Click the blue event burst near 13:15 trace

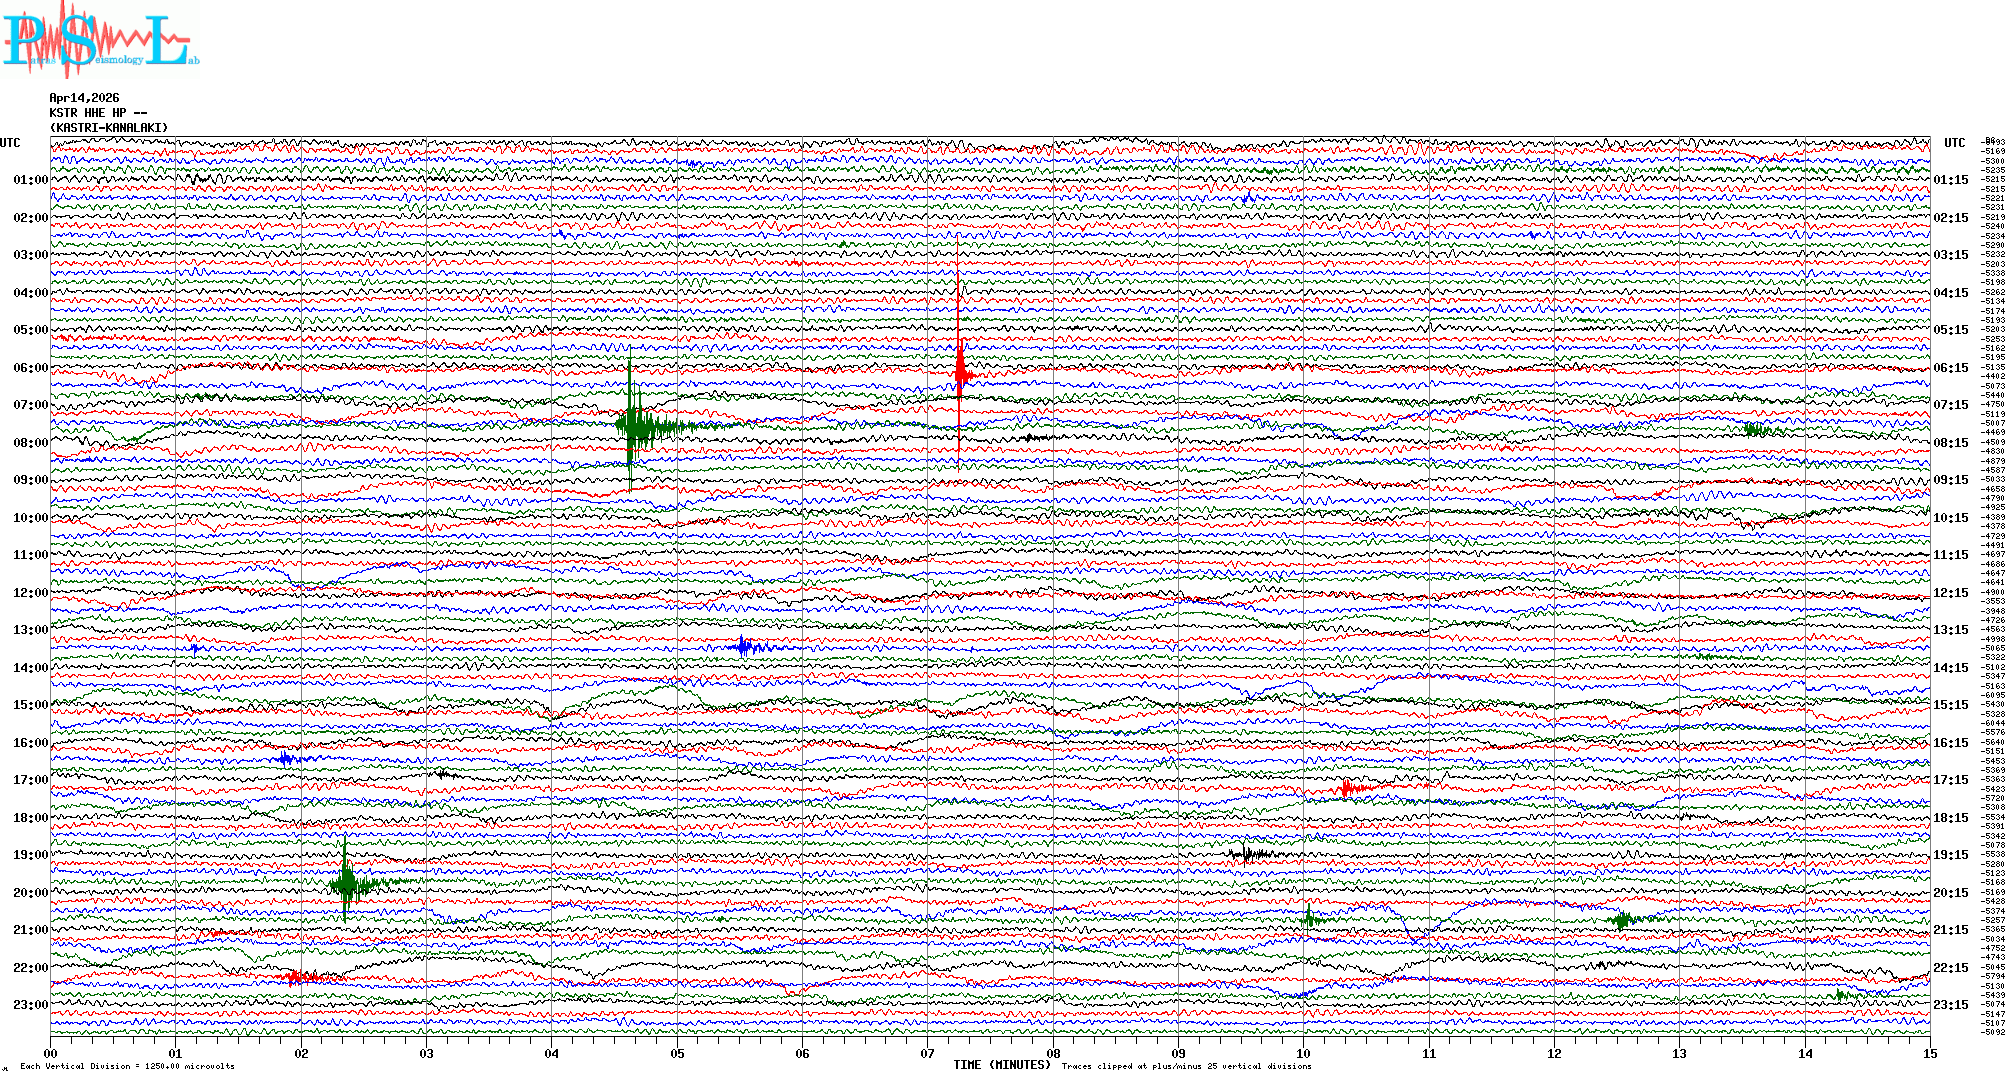pos(744,647)
